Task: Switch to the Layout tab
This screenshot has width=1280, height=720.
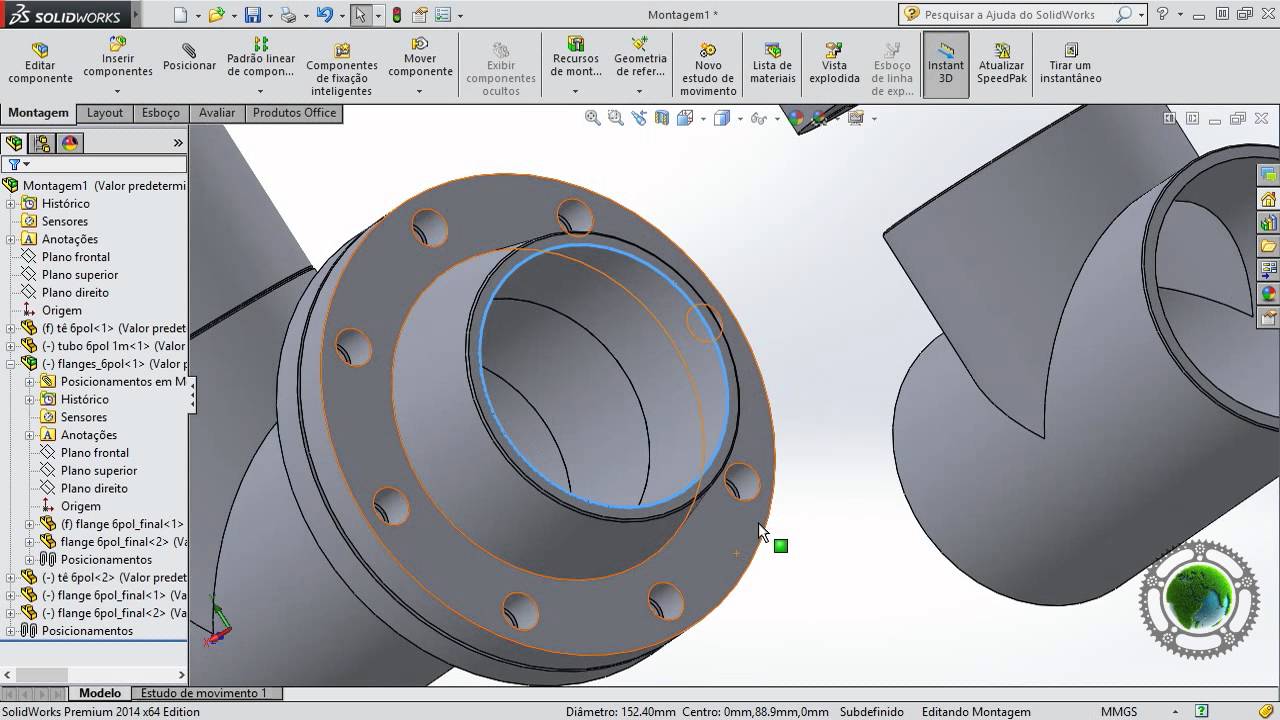Action: pyautogui.click(x=105, y=113)
